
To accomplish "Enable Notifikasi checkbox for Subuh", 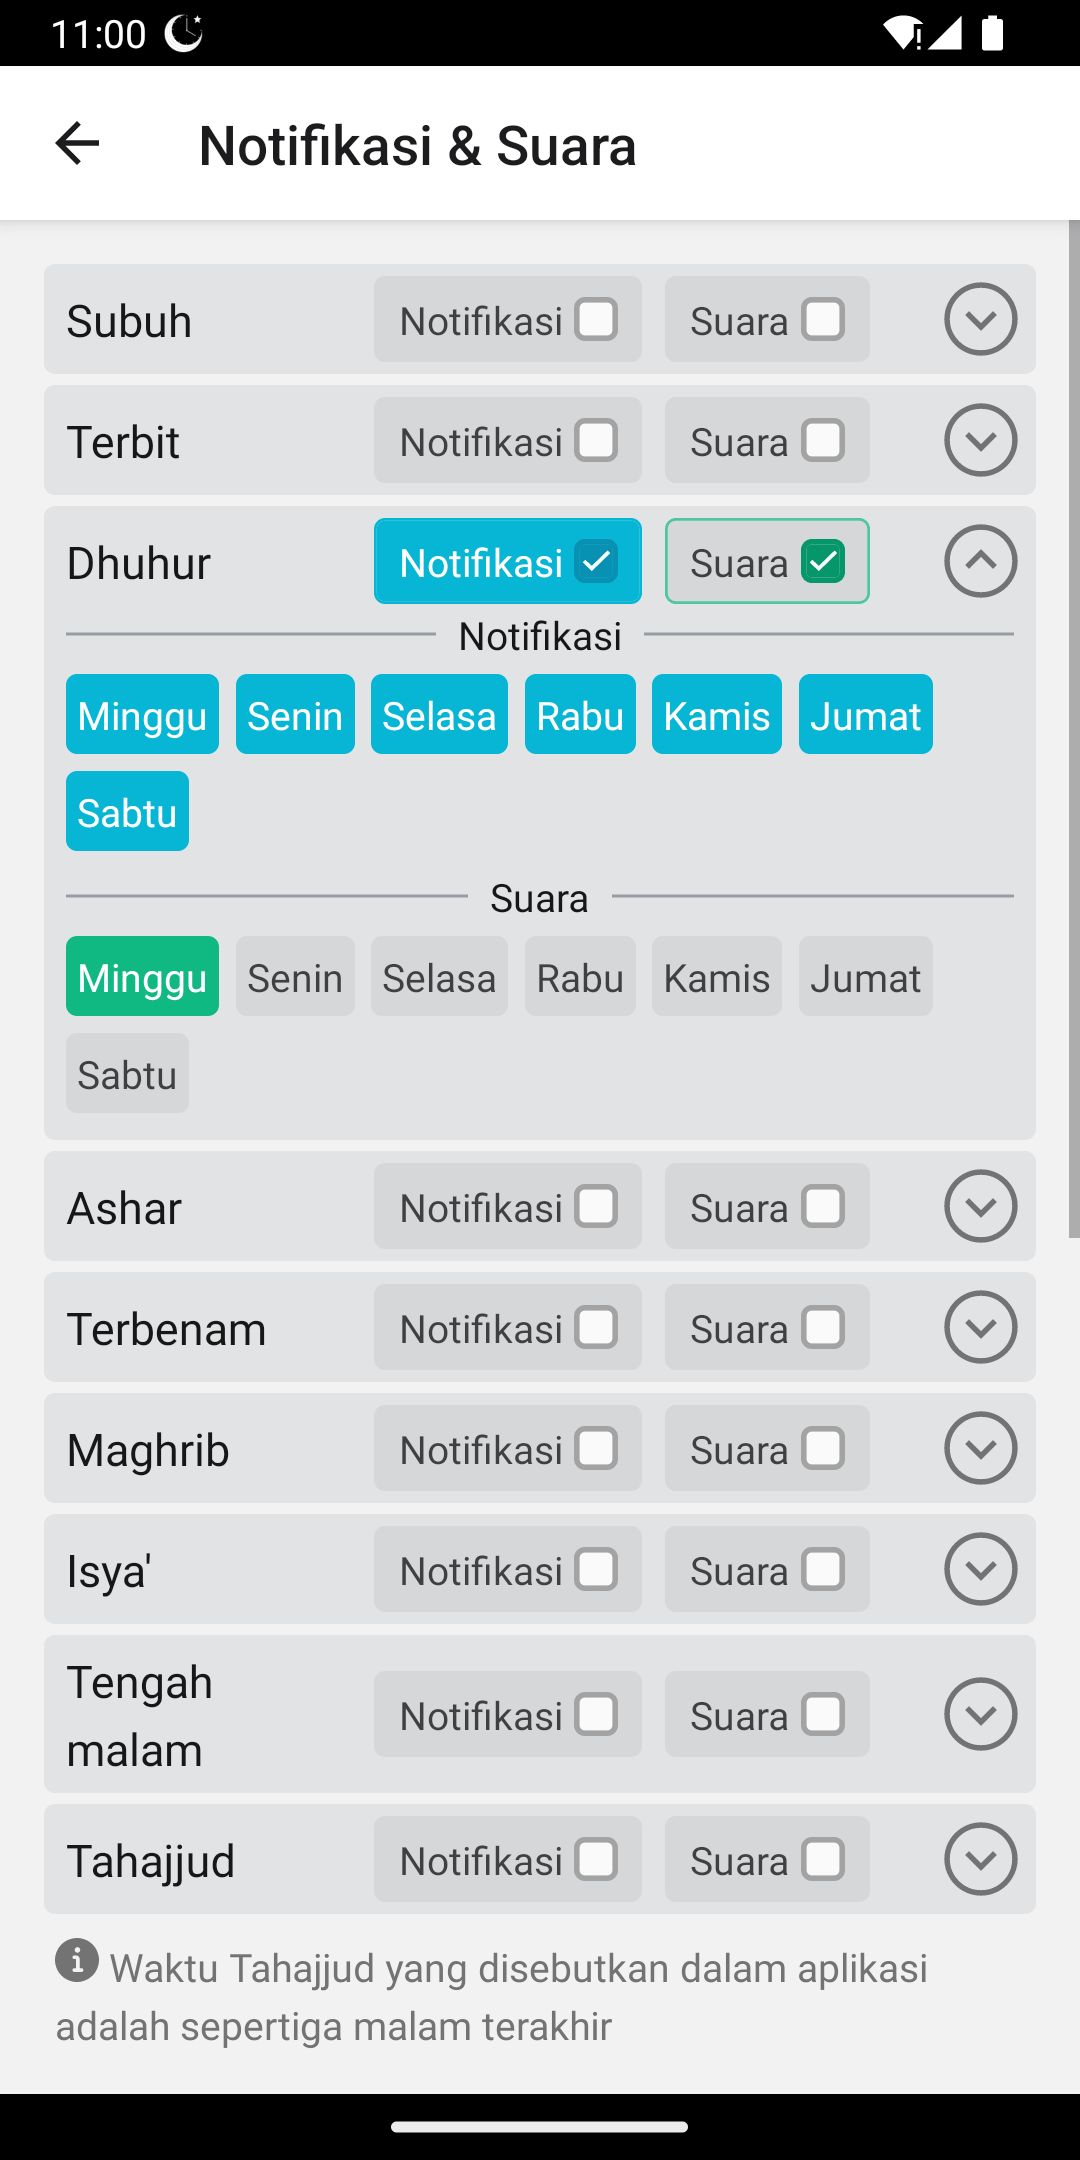I will pyautogui.click(x=596, y=320).
